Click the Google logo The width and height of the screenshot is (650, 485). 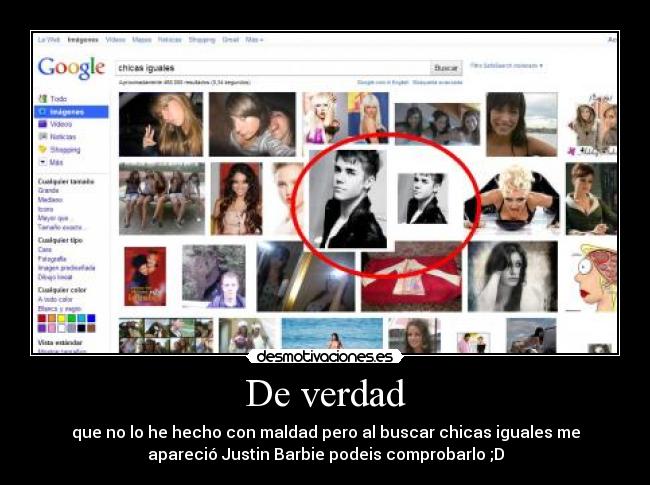(71, 68)
